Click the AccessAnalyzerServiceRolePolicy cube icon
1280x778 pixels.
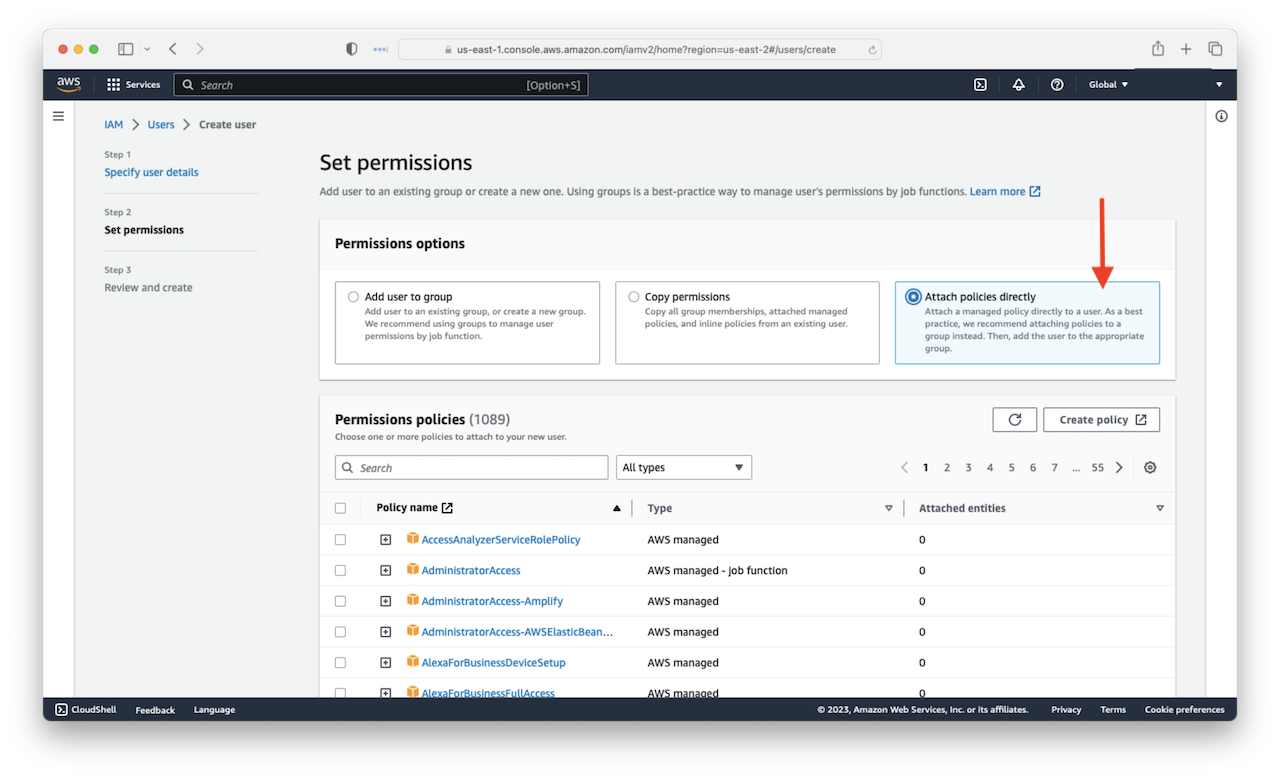point(413,539)
